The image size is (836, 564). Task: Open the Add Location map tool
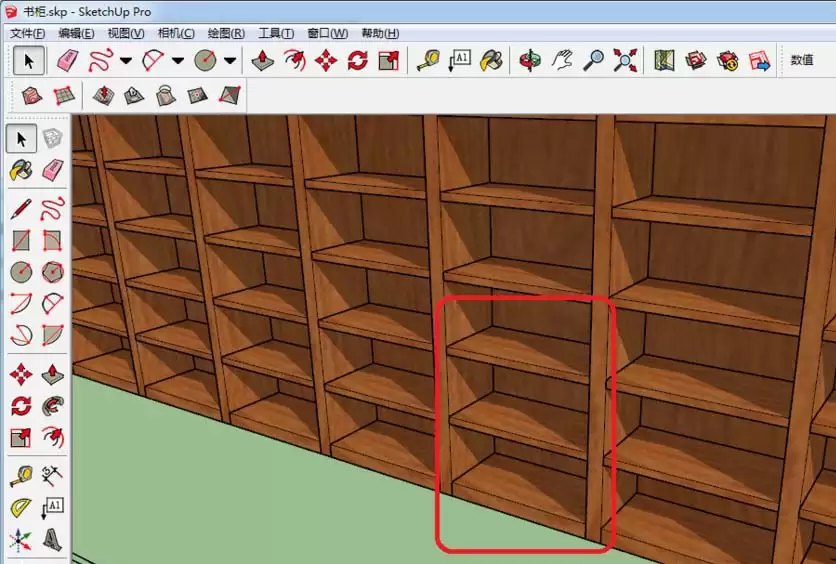click(664, 60)
